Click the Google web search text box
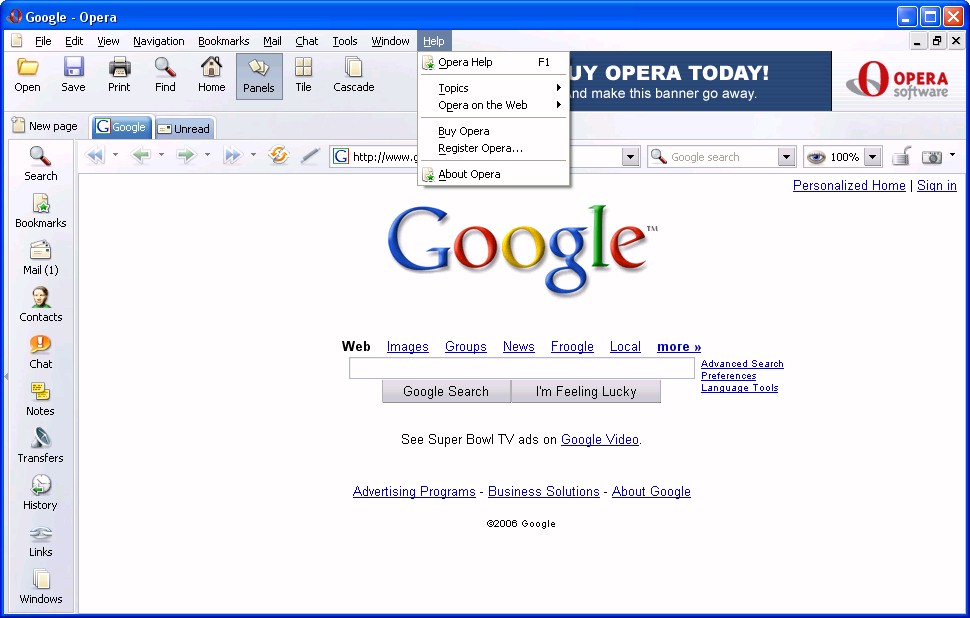This screenshot has width=970, height=618. tap(521, 368)
